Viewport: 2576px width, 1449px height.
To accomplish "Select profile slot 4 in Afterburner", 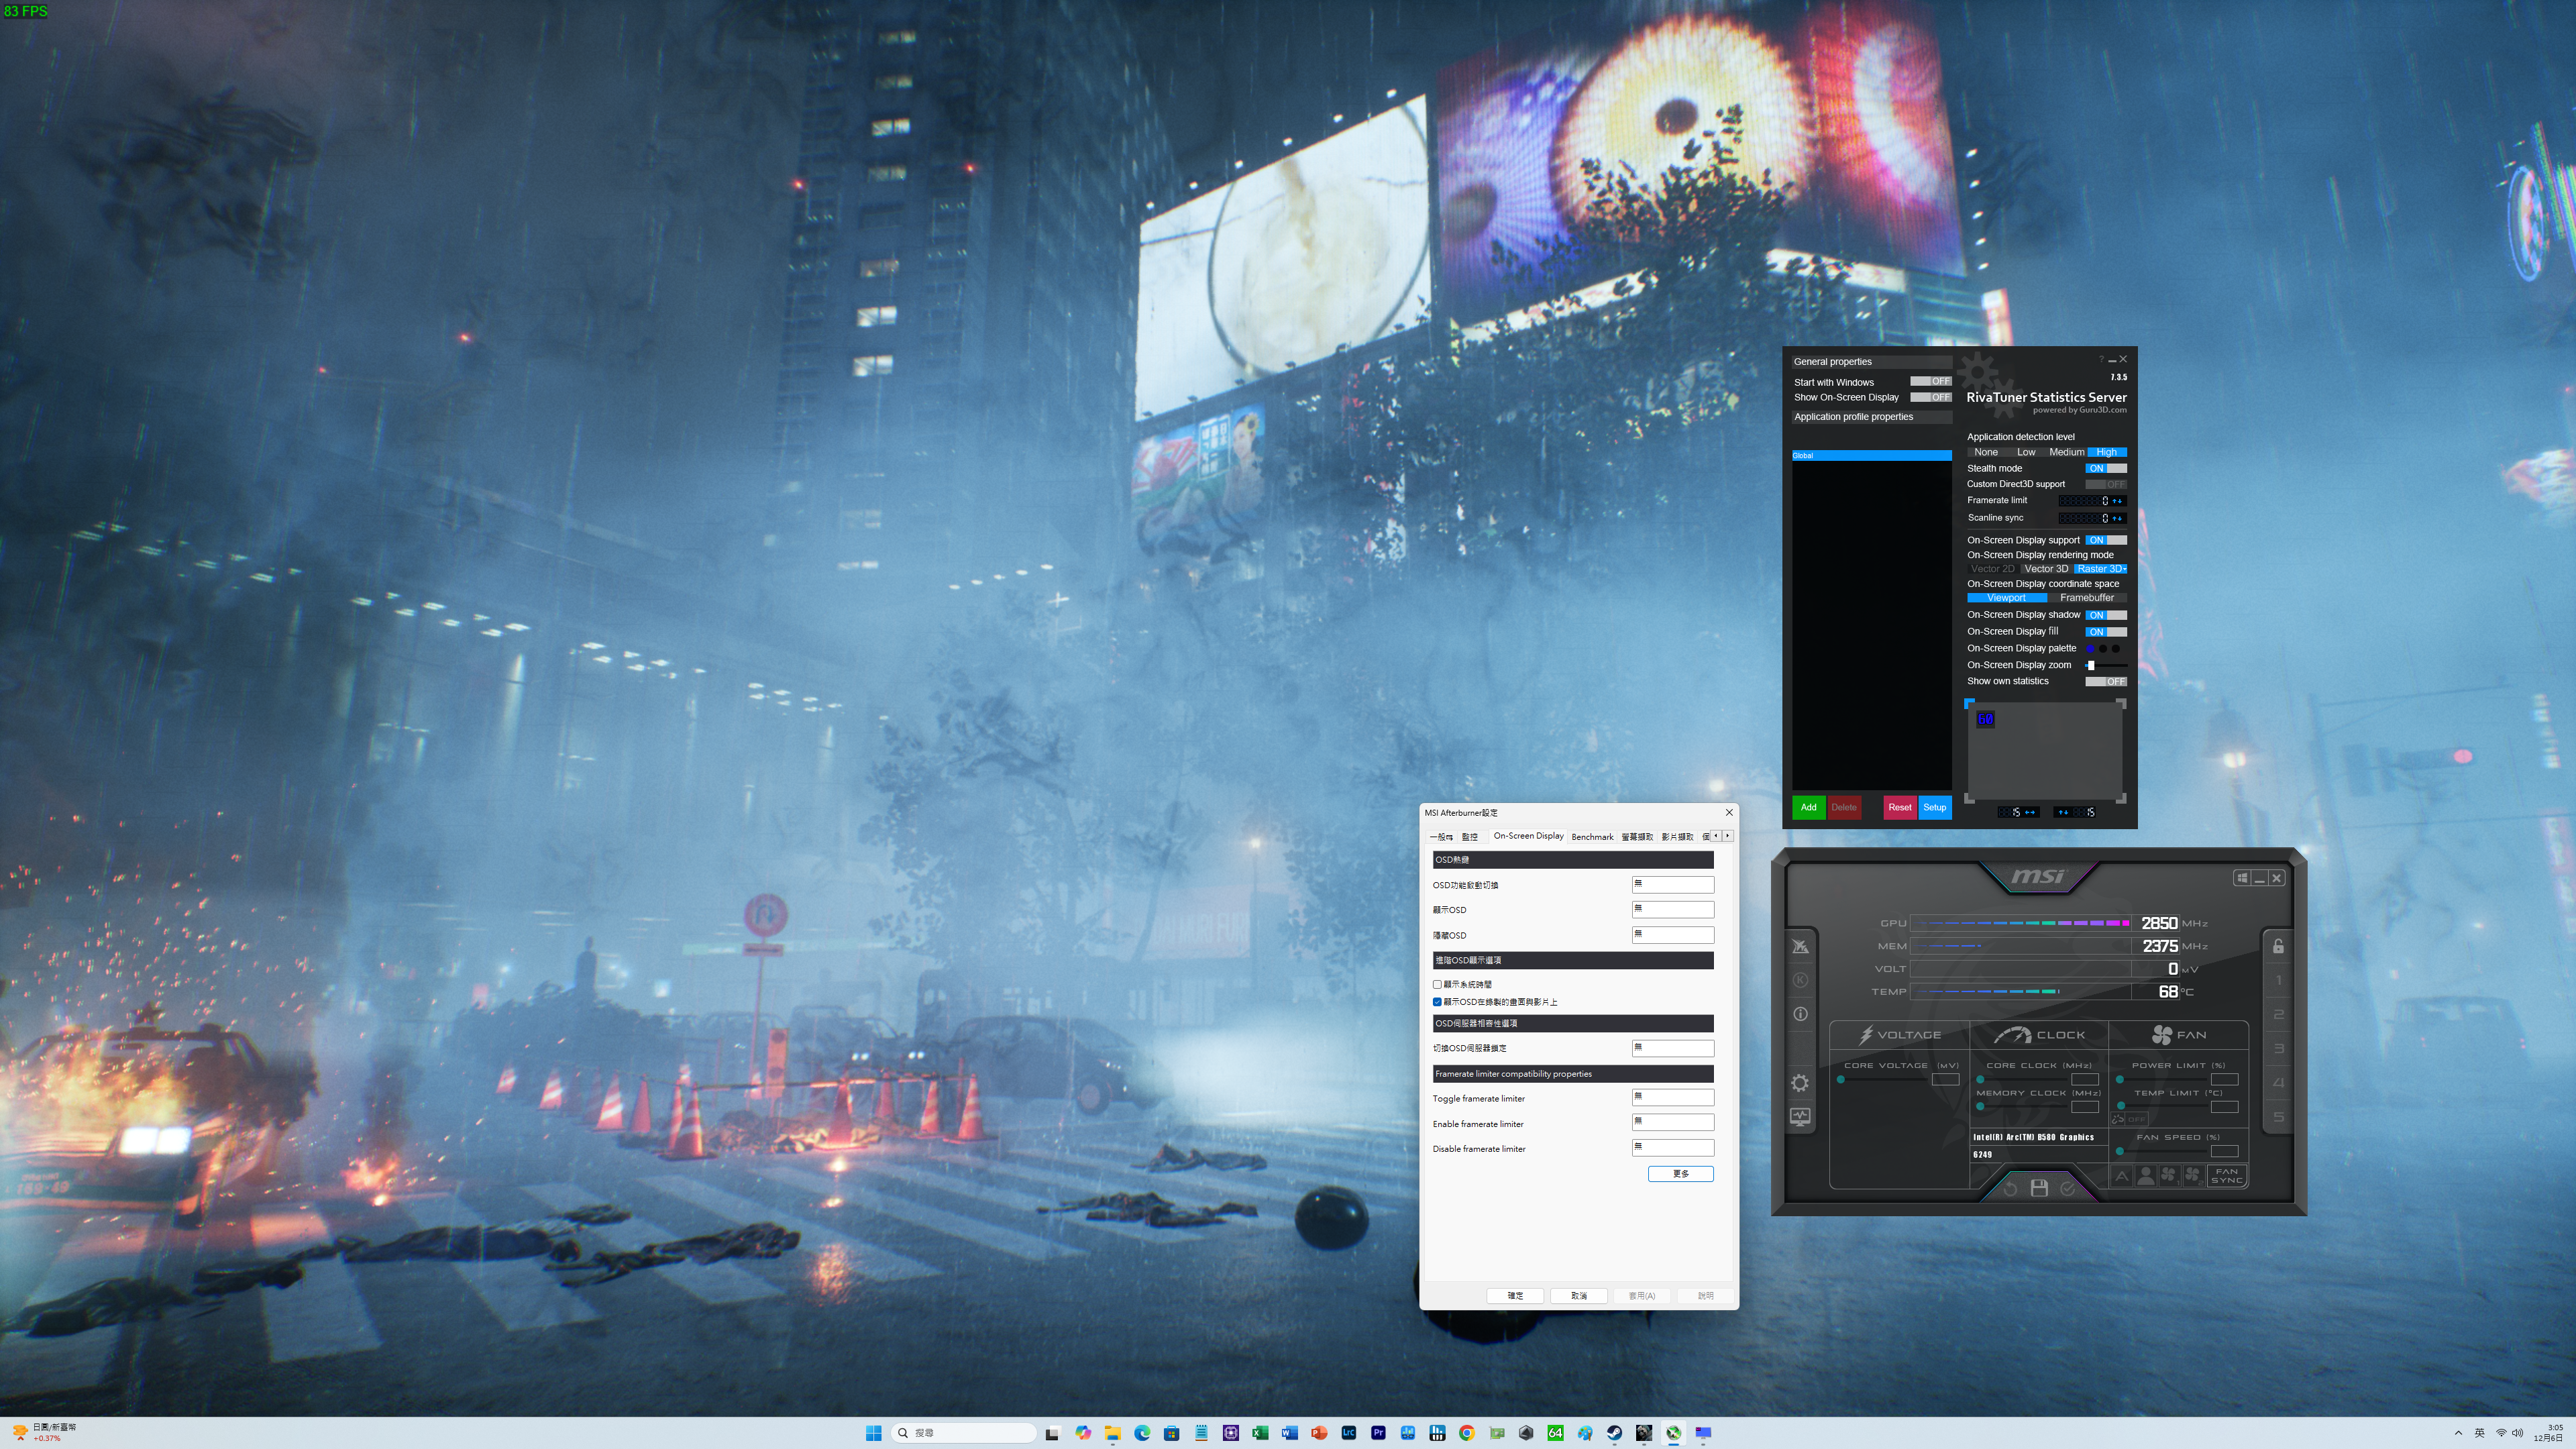I will pos(2278,1083).
